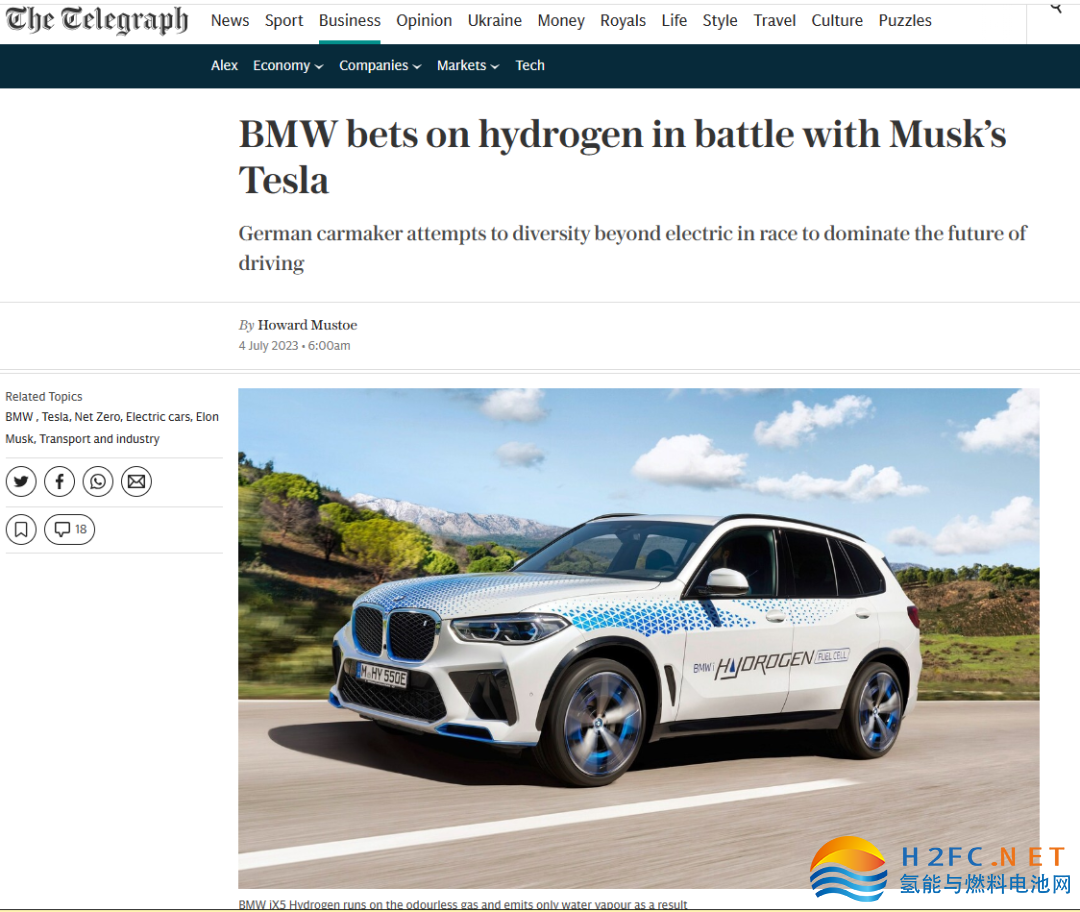
Task: Open the Net Zero topic
Action: [x=97, y=417]
